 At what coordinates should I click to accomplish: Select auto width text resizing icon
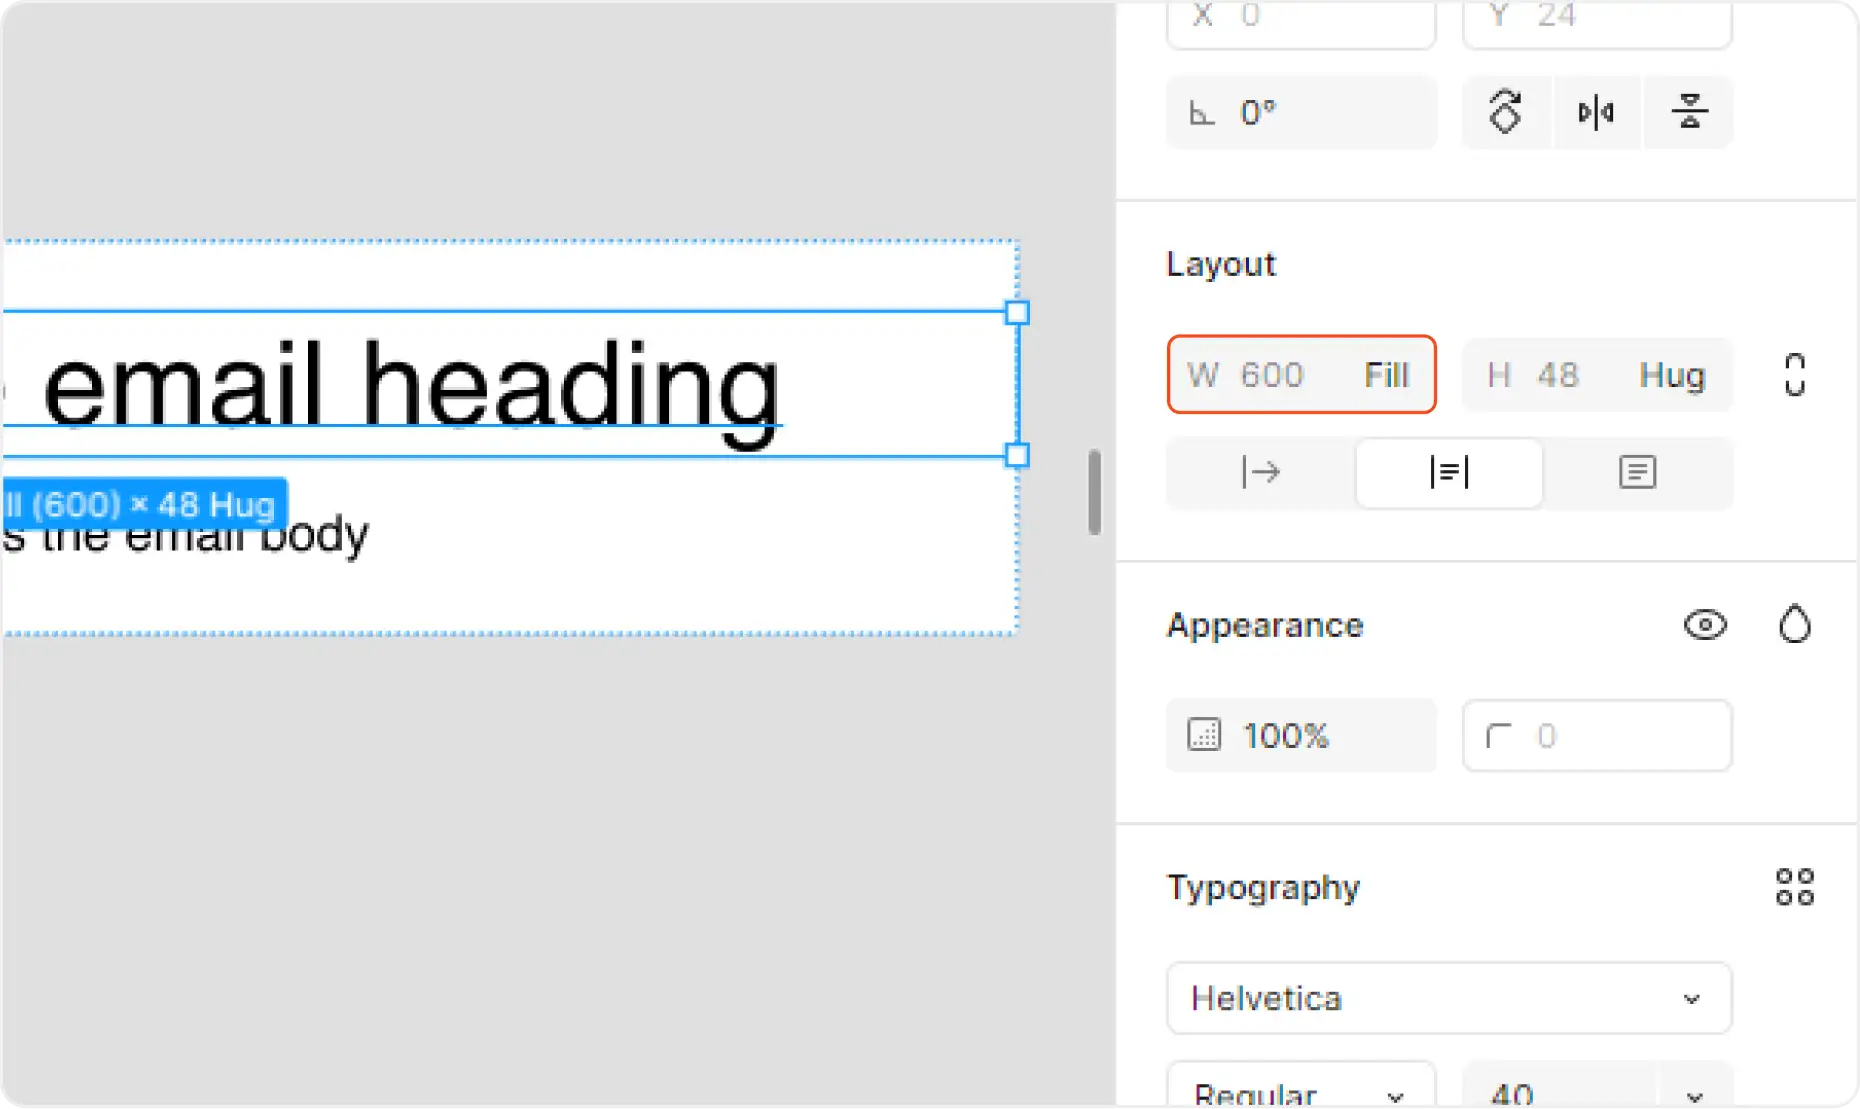1260,472
